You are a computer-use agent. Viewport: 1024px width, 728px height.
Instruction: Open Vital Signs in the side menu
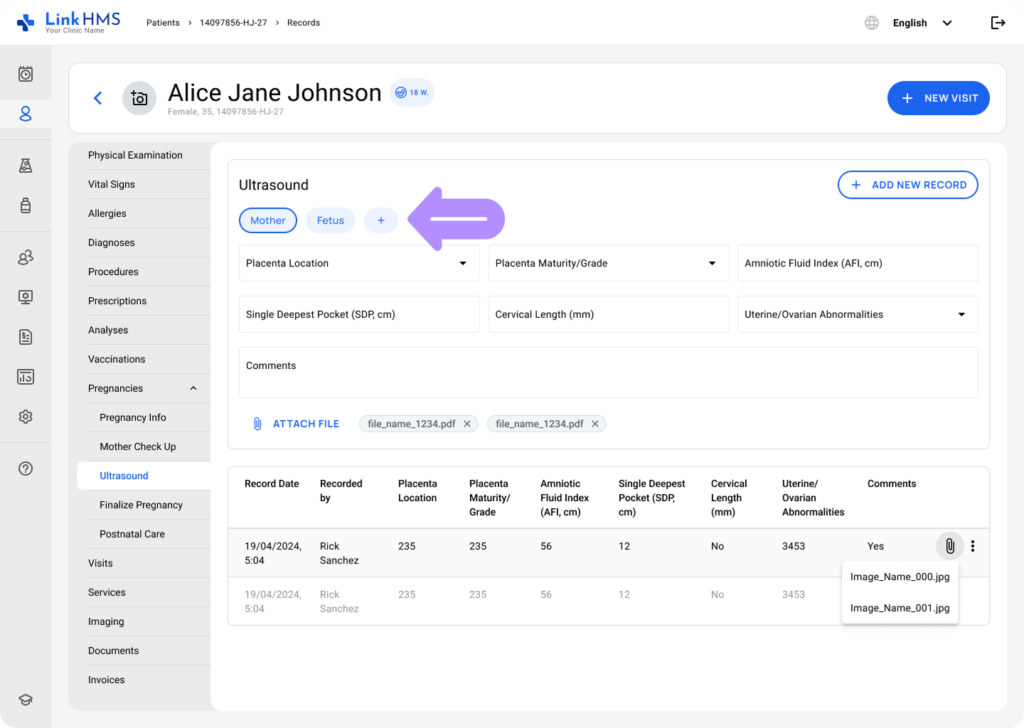(111, 185)
